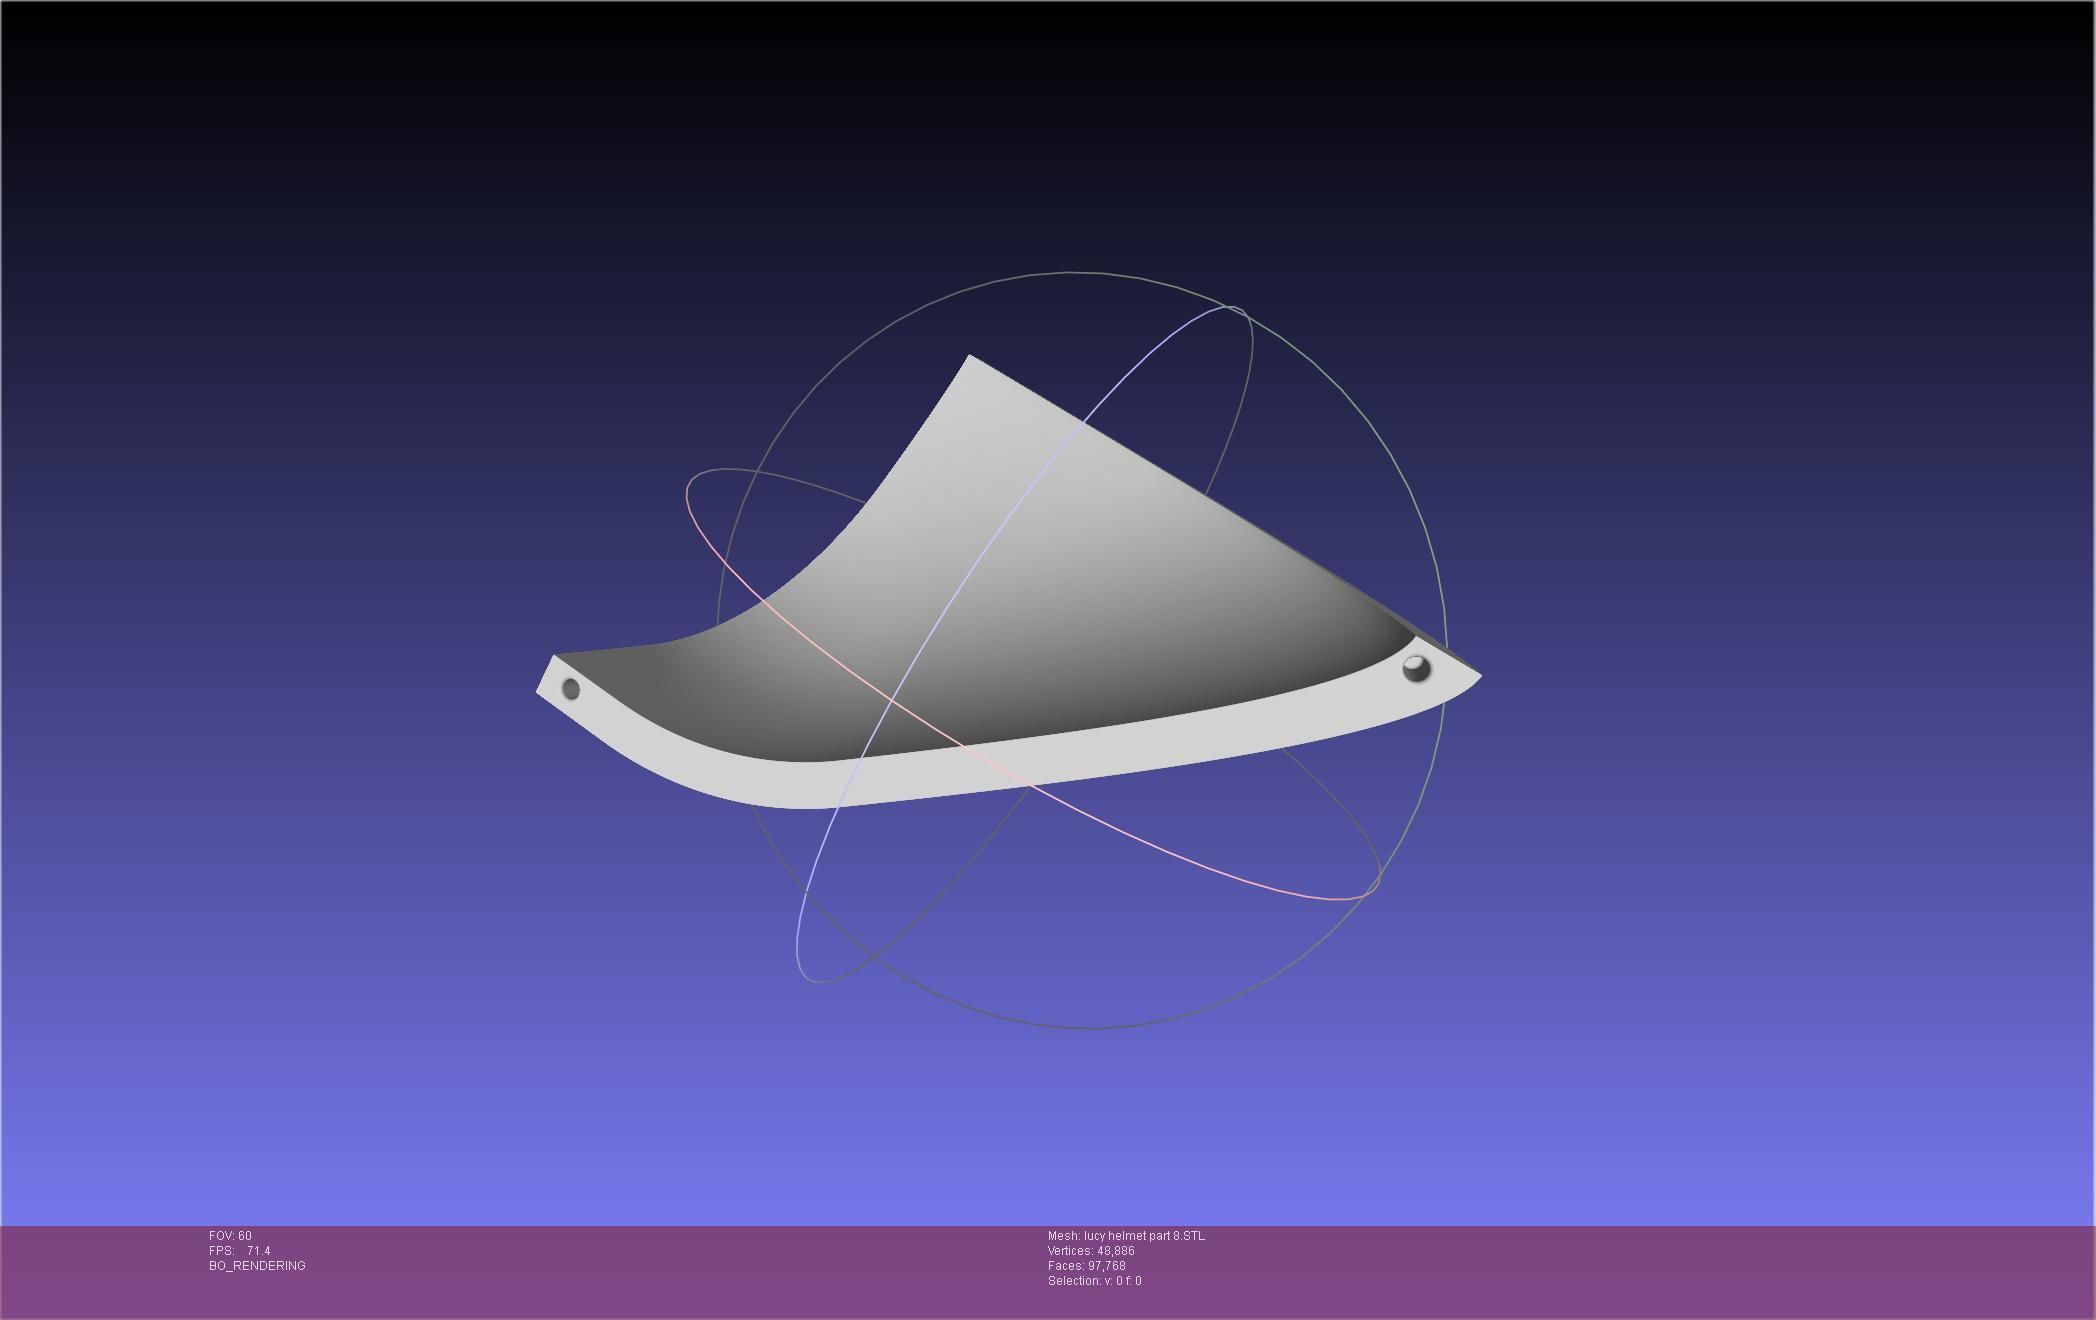Click the right screw hole on the mesh

point(1416,668)
